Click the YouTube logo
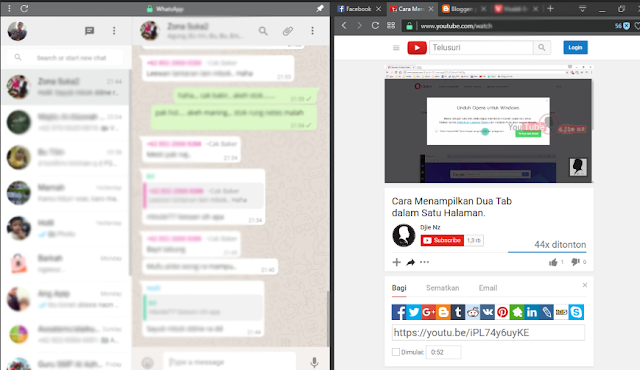 [x=417, y=48]
